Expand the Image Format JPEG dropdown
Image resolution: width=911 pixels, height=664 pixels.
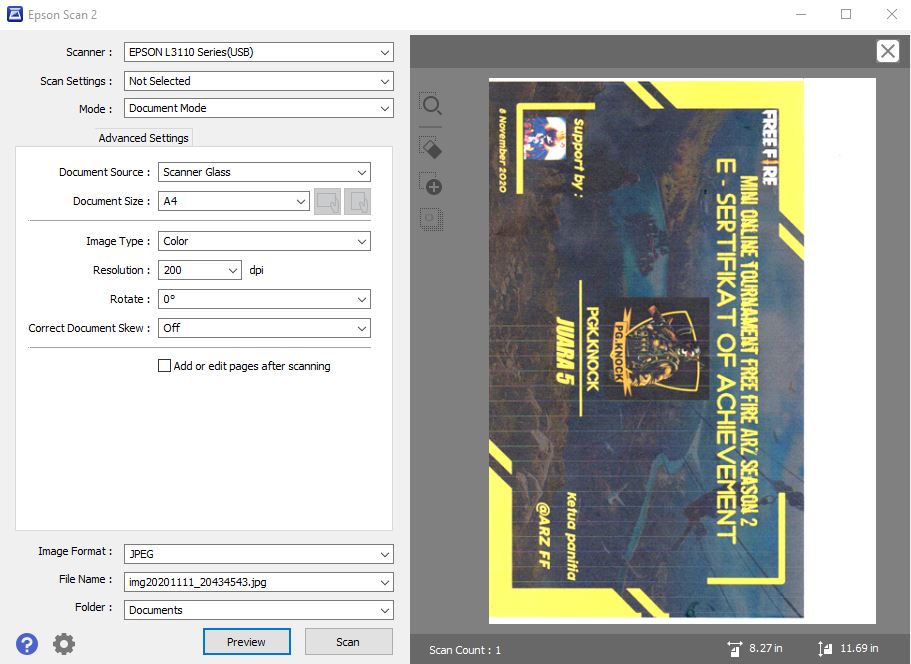pyautogui.click(x=259, y=554)
